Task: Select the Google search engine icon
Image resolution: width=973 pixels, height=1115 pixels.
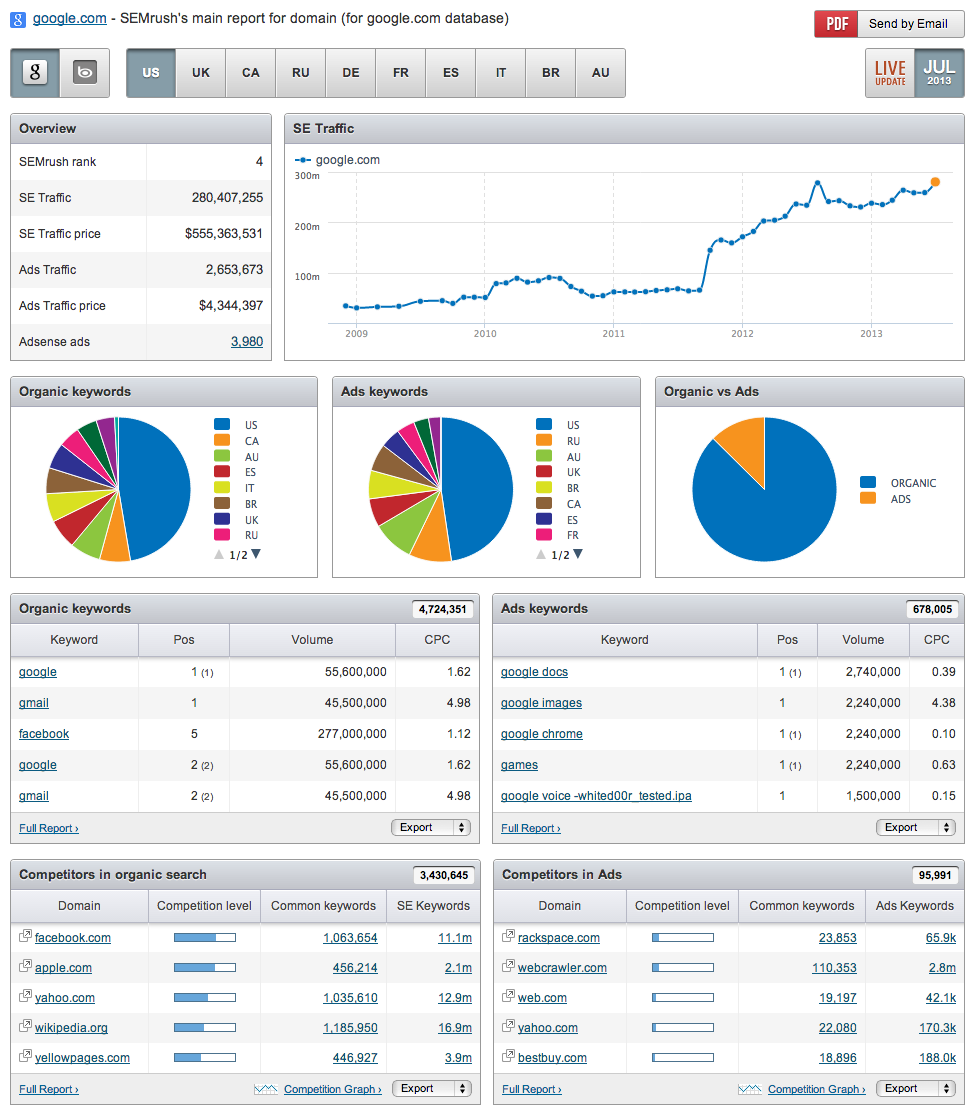Action: click(x=35, y=73)
